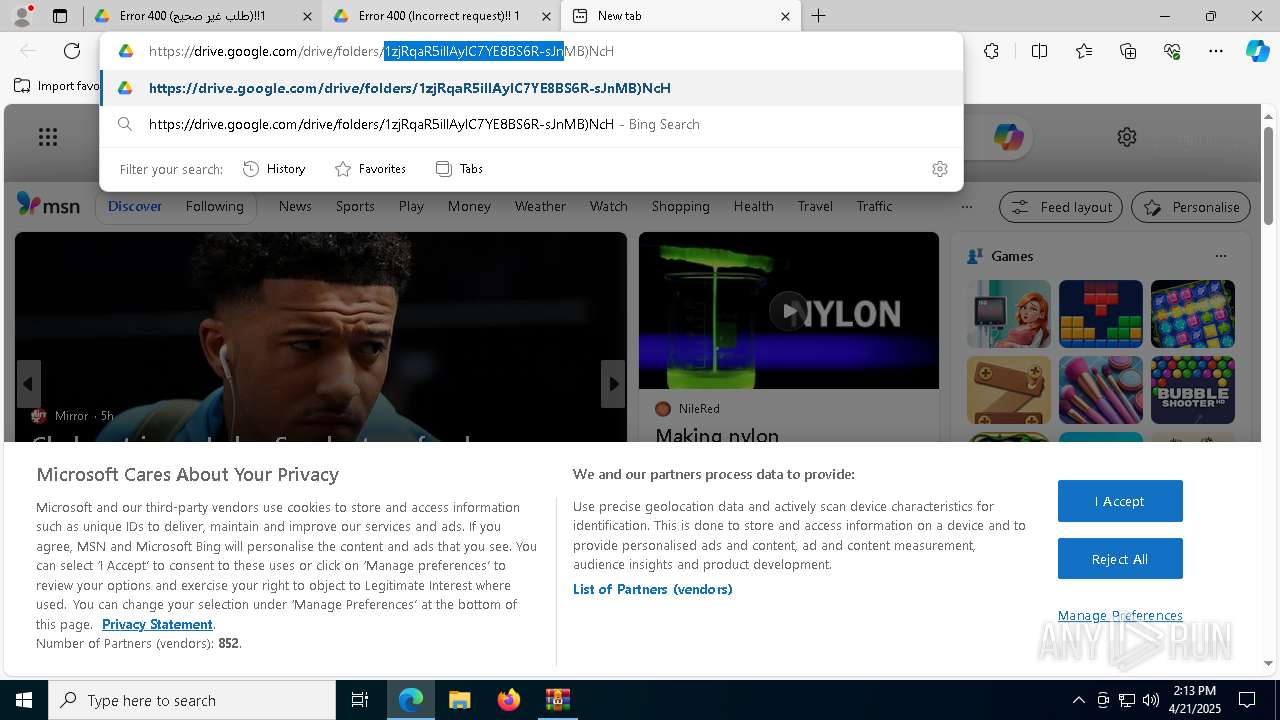
Task: Open the Making nylon article headline
Action: 717,435
